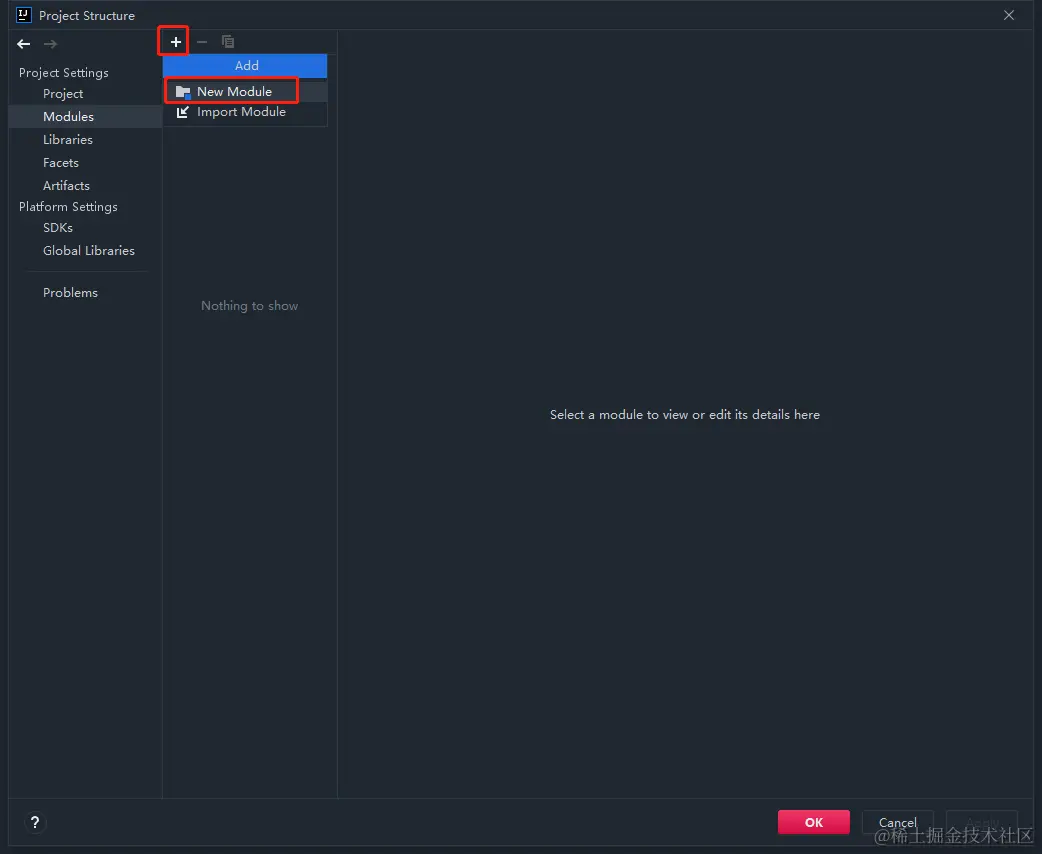Open the Artifacts section
Image resolution: width=1042 pixels, height=854 pixels.
[x=66, y=185]
